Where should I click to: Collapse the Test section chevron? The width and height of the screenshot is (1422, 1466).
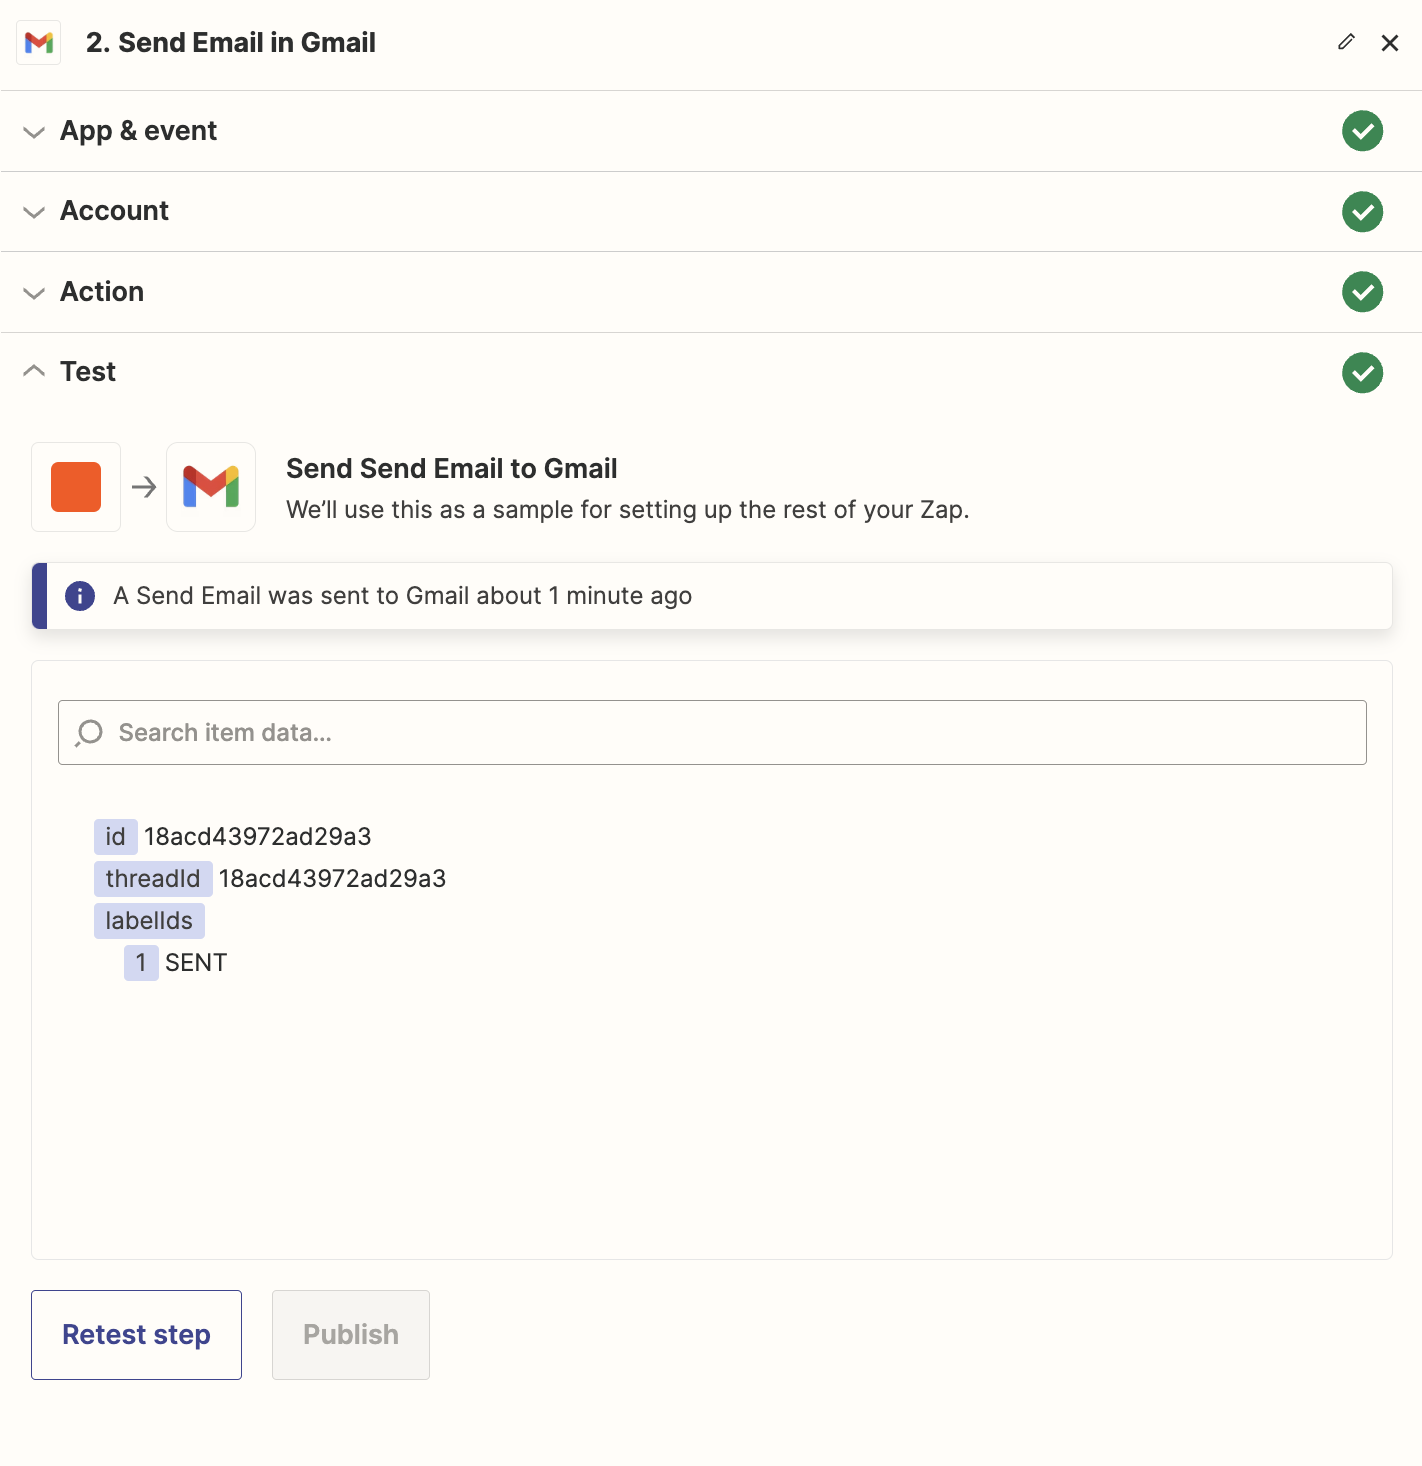point(34,371)
